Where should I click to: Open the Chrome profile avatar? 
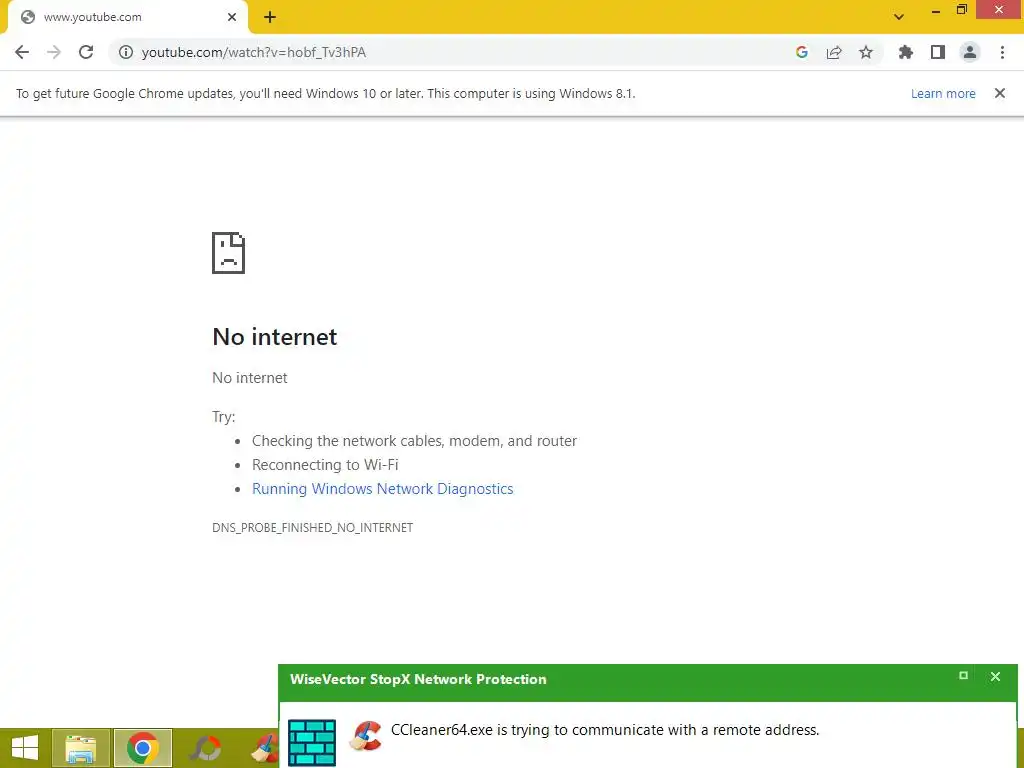pyautogui.click(x=970, y=52)
